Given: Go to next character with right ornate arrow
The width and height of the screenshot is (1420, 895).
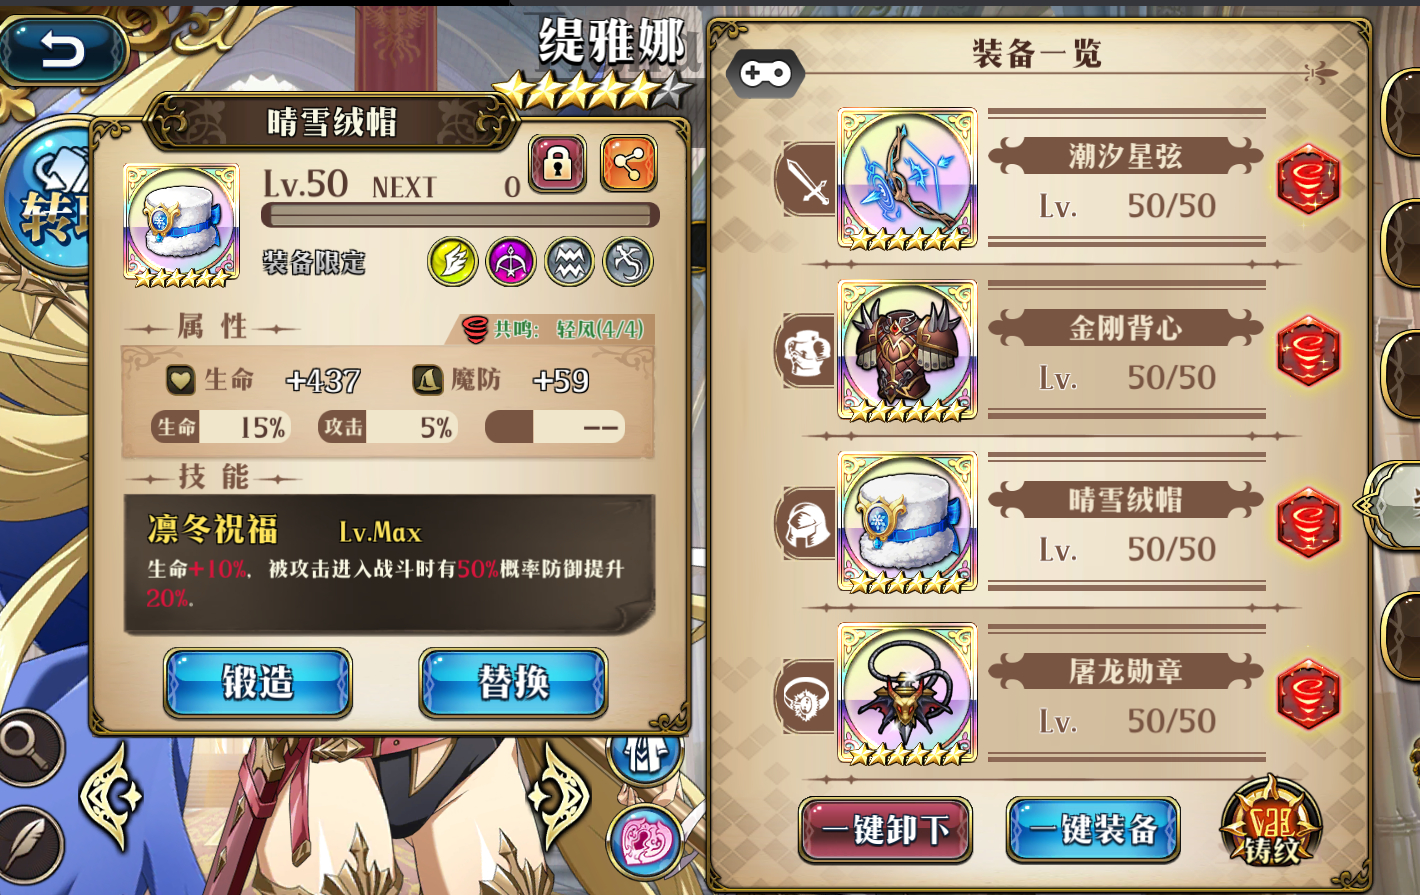Looking at the screenshot, I should [562, 797].
